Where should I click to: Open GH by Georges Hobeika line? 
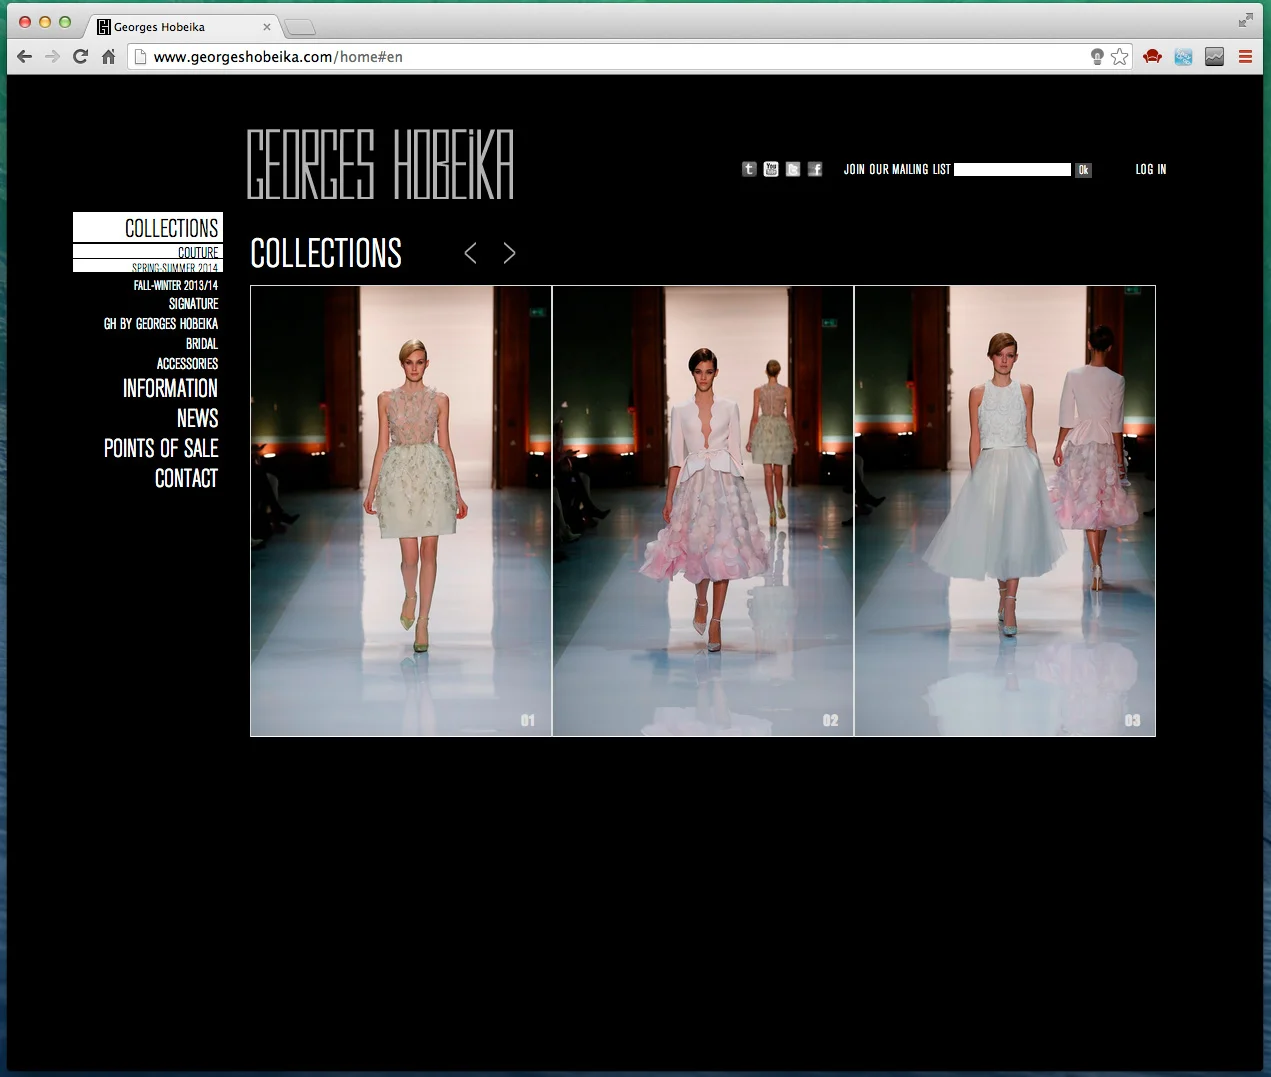click(161, 324)
